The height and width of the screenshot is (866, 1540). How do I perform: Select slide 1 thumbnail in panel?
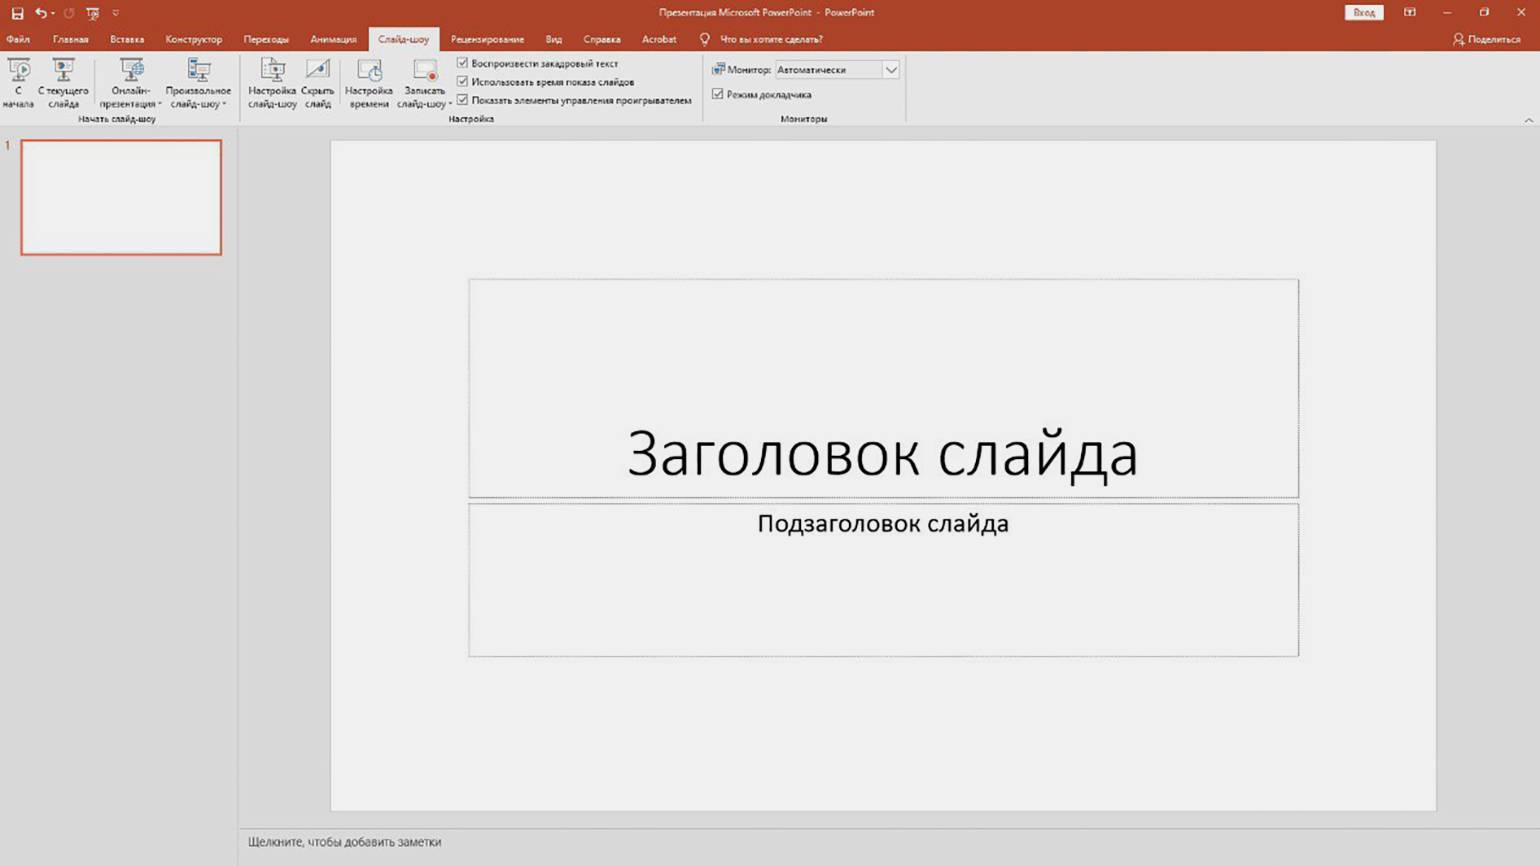tap(121, 197)
